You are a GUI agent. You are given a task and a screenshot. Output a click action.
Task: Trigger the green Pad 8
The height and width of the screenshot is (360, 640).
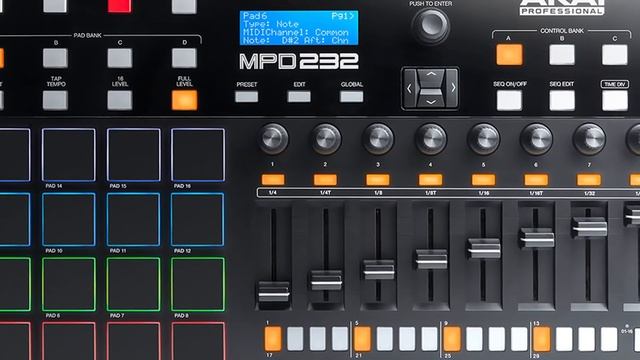pos(198,284)
